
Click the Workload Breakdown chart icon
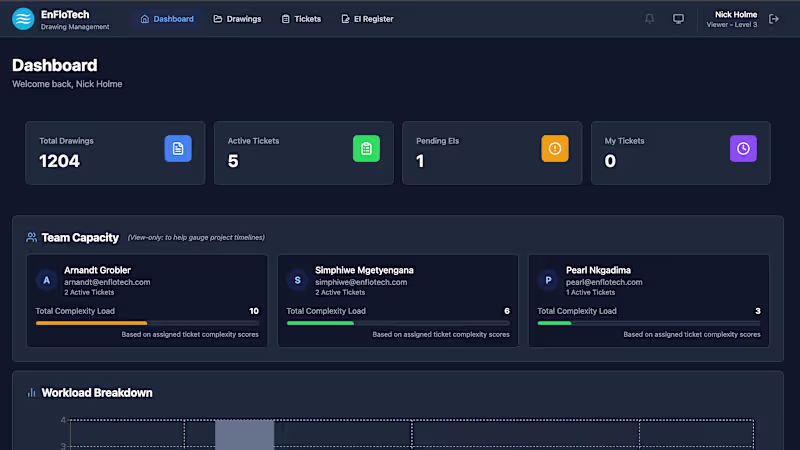click(x=32, y=392)
